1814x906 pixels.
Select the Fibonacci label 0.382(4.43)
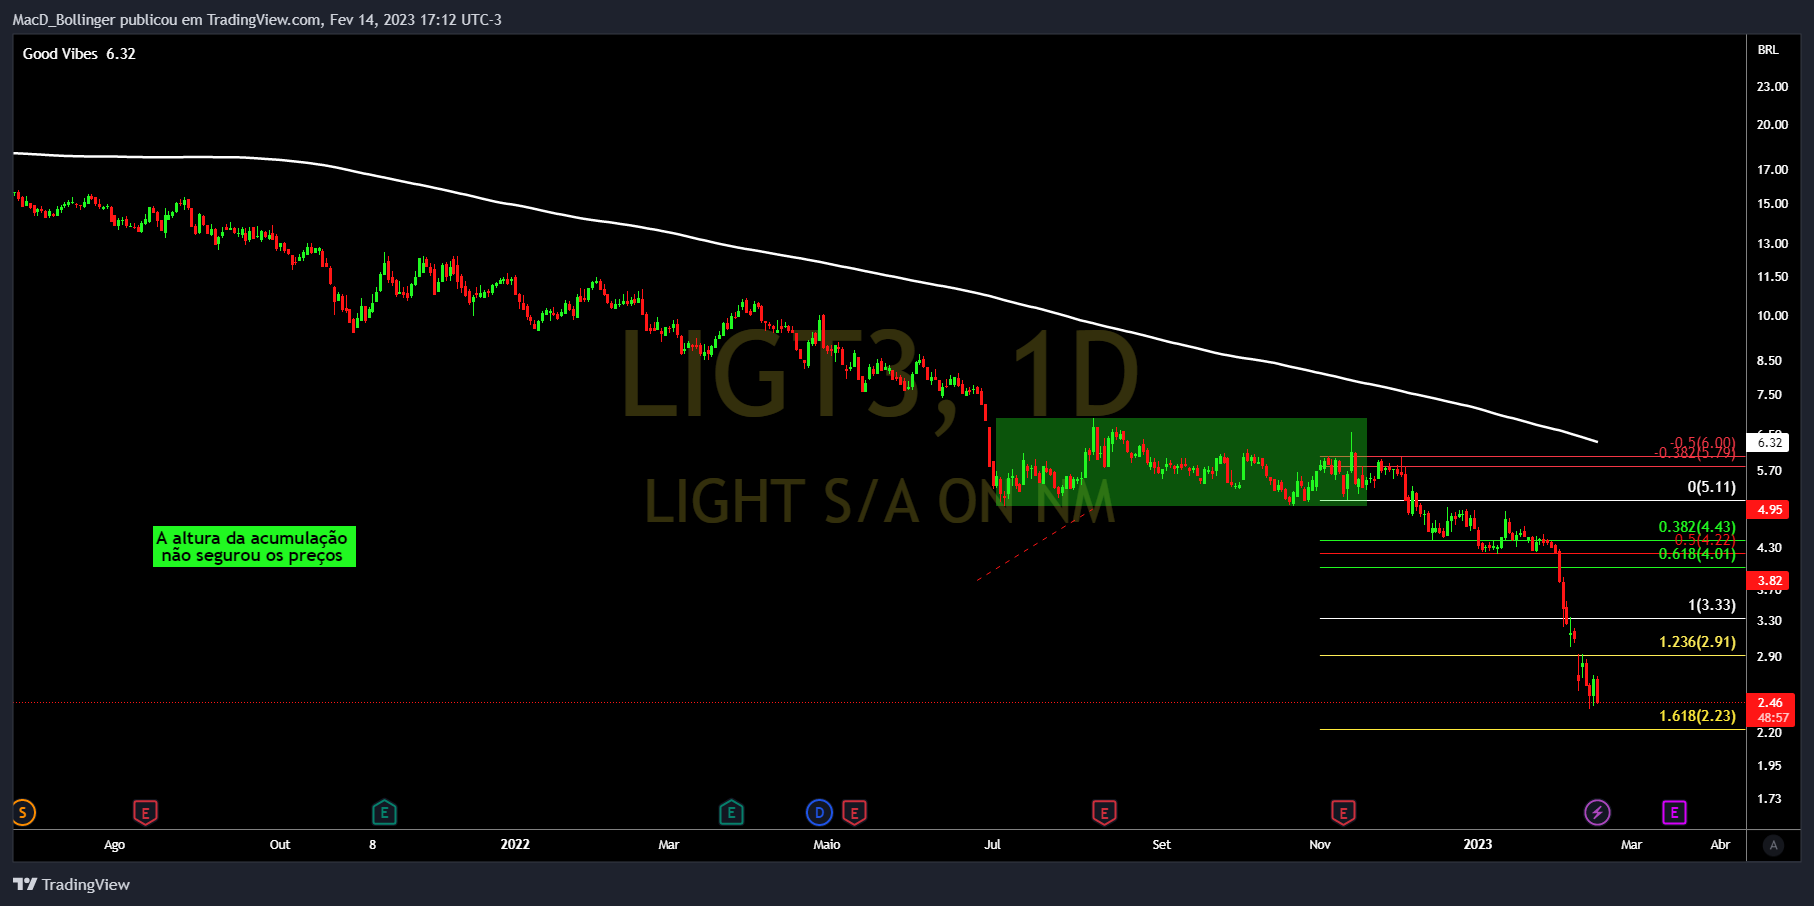click(1697, 527)
